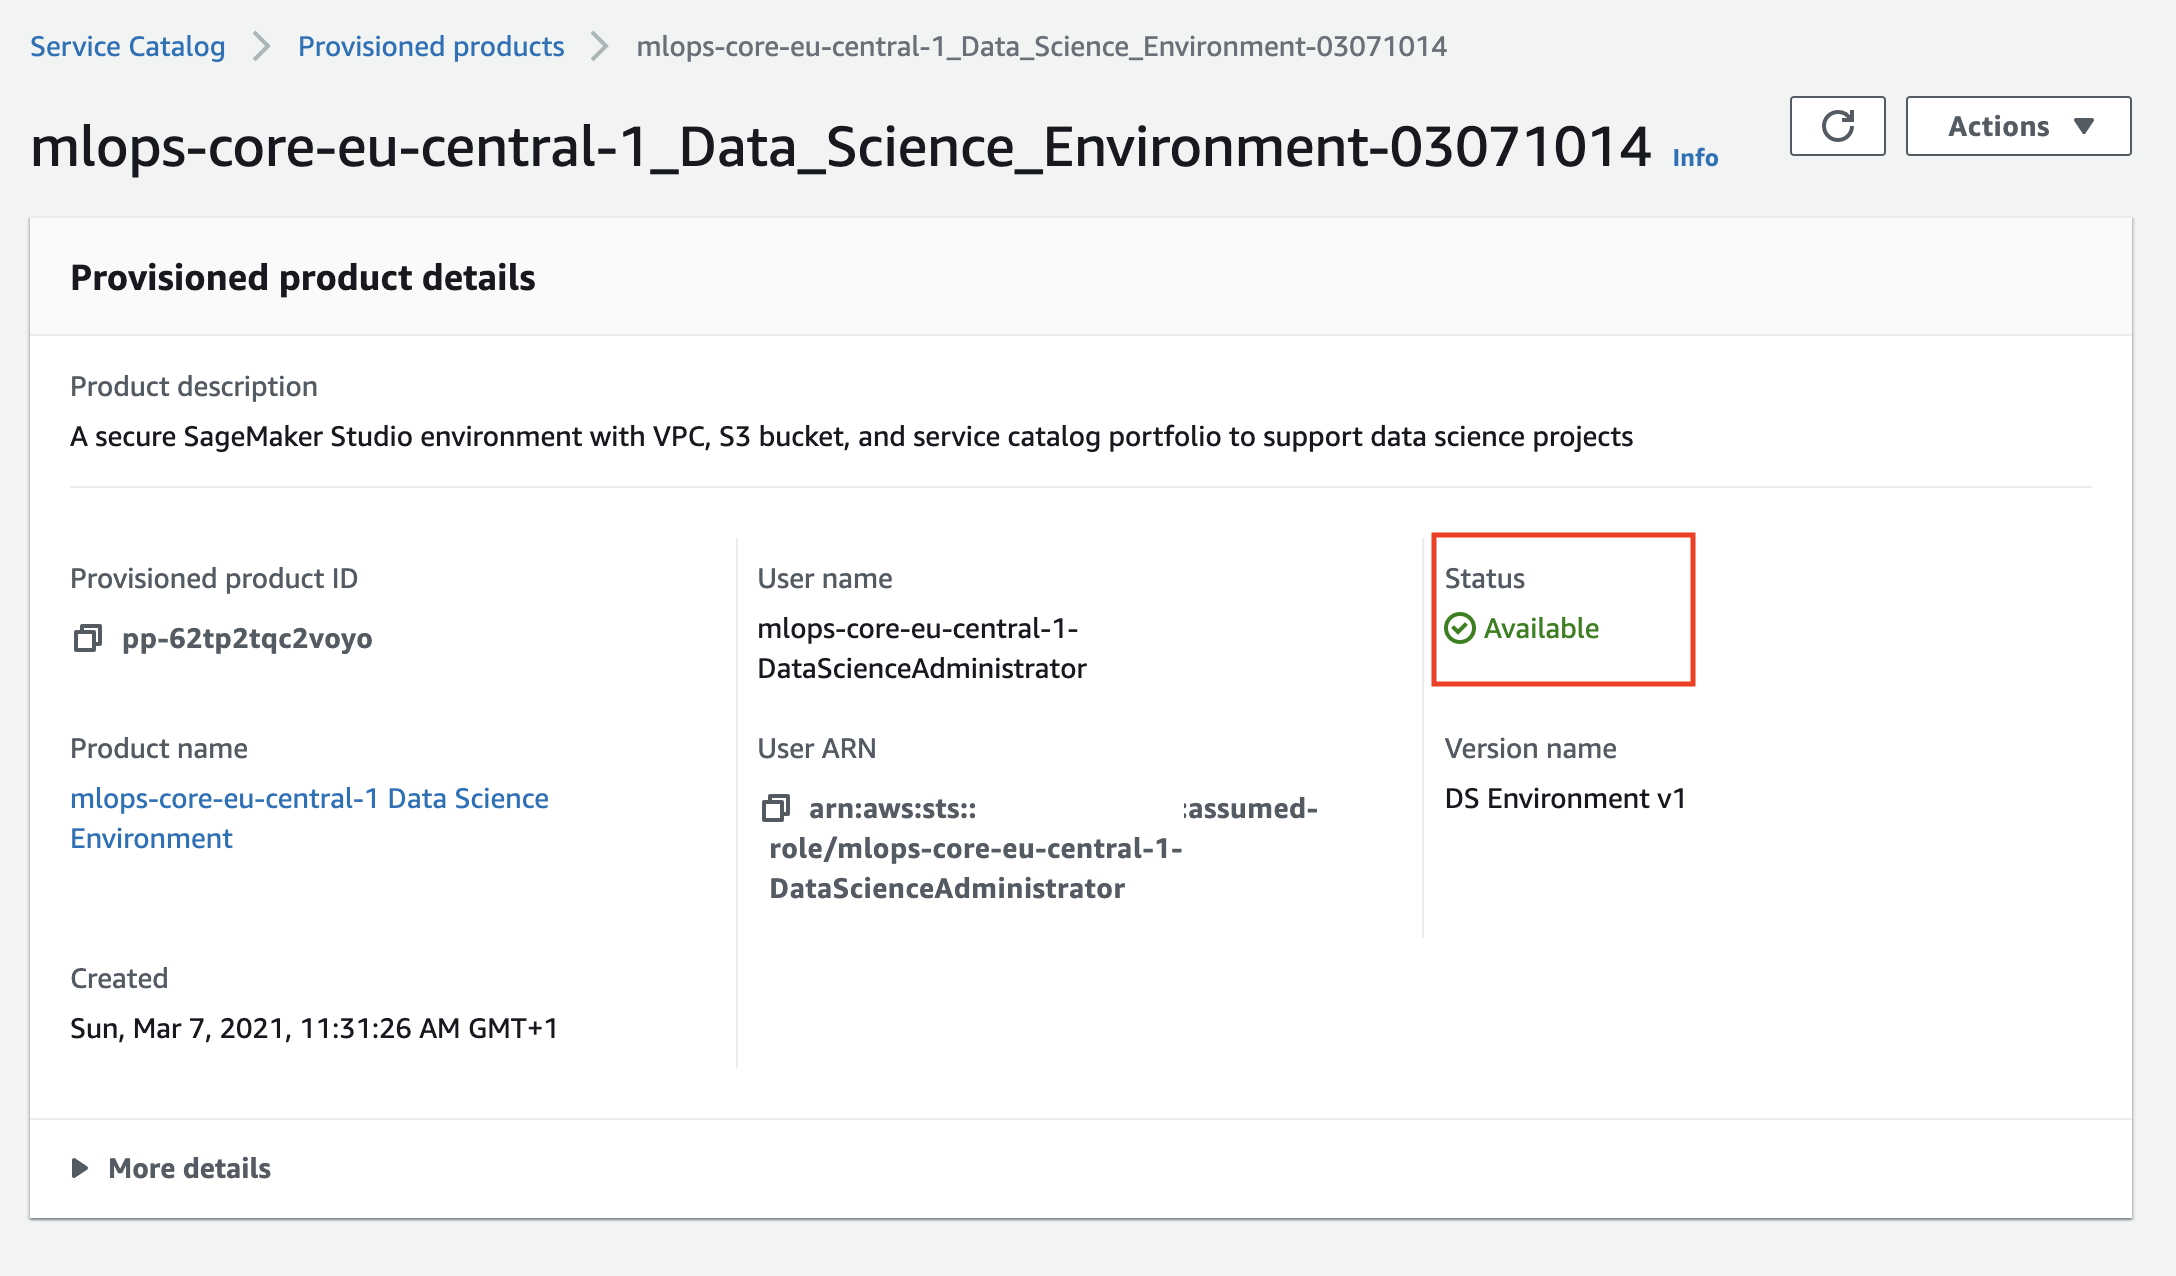Image resolution: width=2176 pixels, height=1276 pixels.
Task: Open the Info link beside title
Action: click(x=1695, y=158)
